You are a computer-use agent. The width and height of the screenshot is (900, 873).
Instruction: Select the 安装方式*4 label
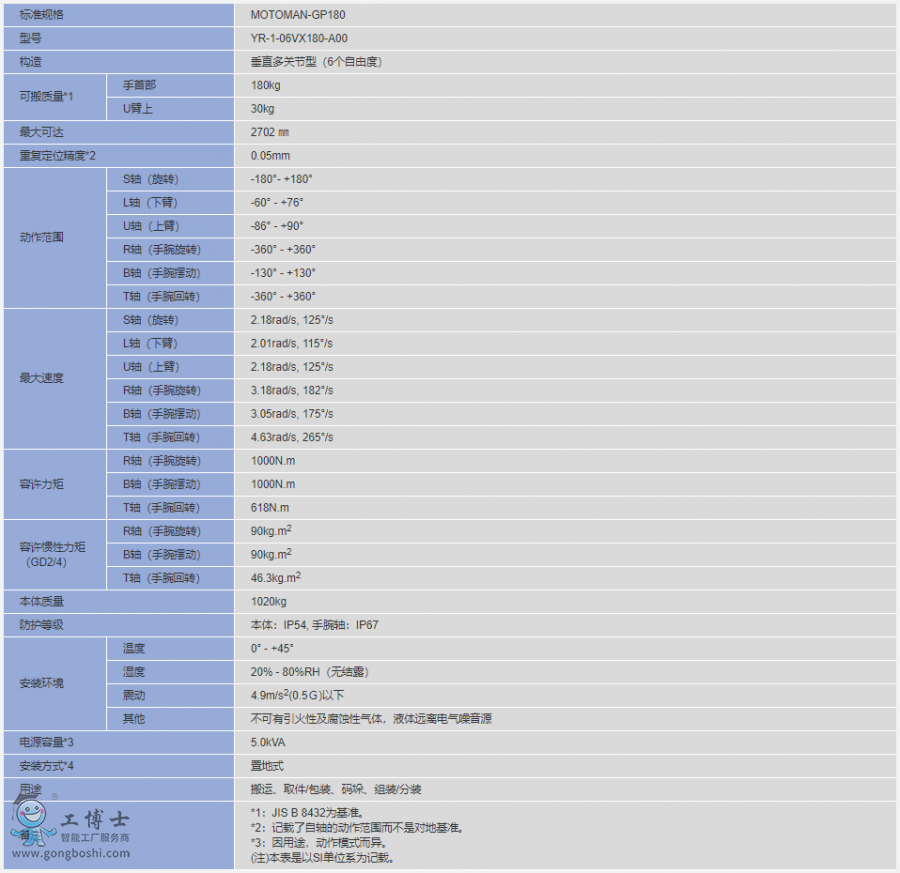[x=46, y=766]
